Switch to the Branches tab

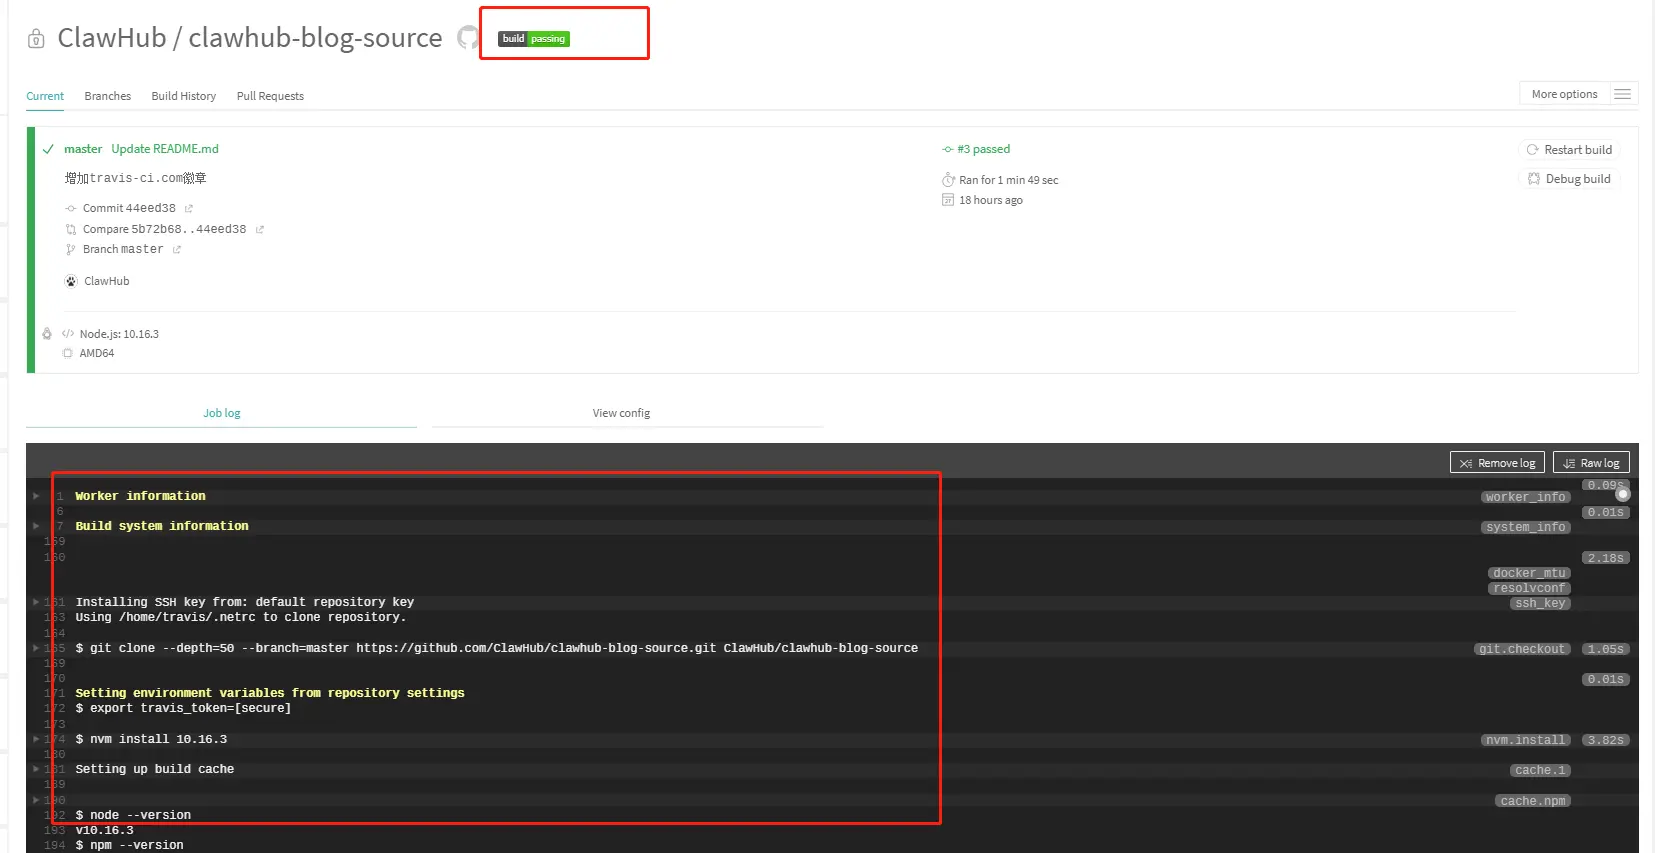pos(108,96)
